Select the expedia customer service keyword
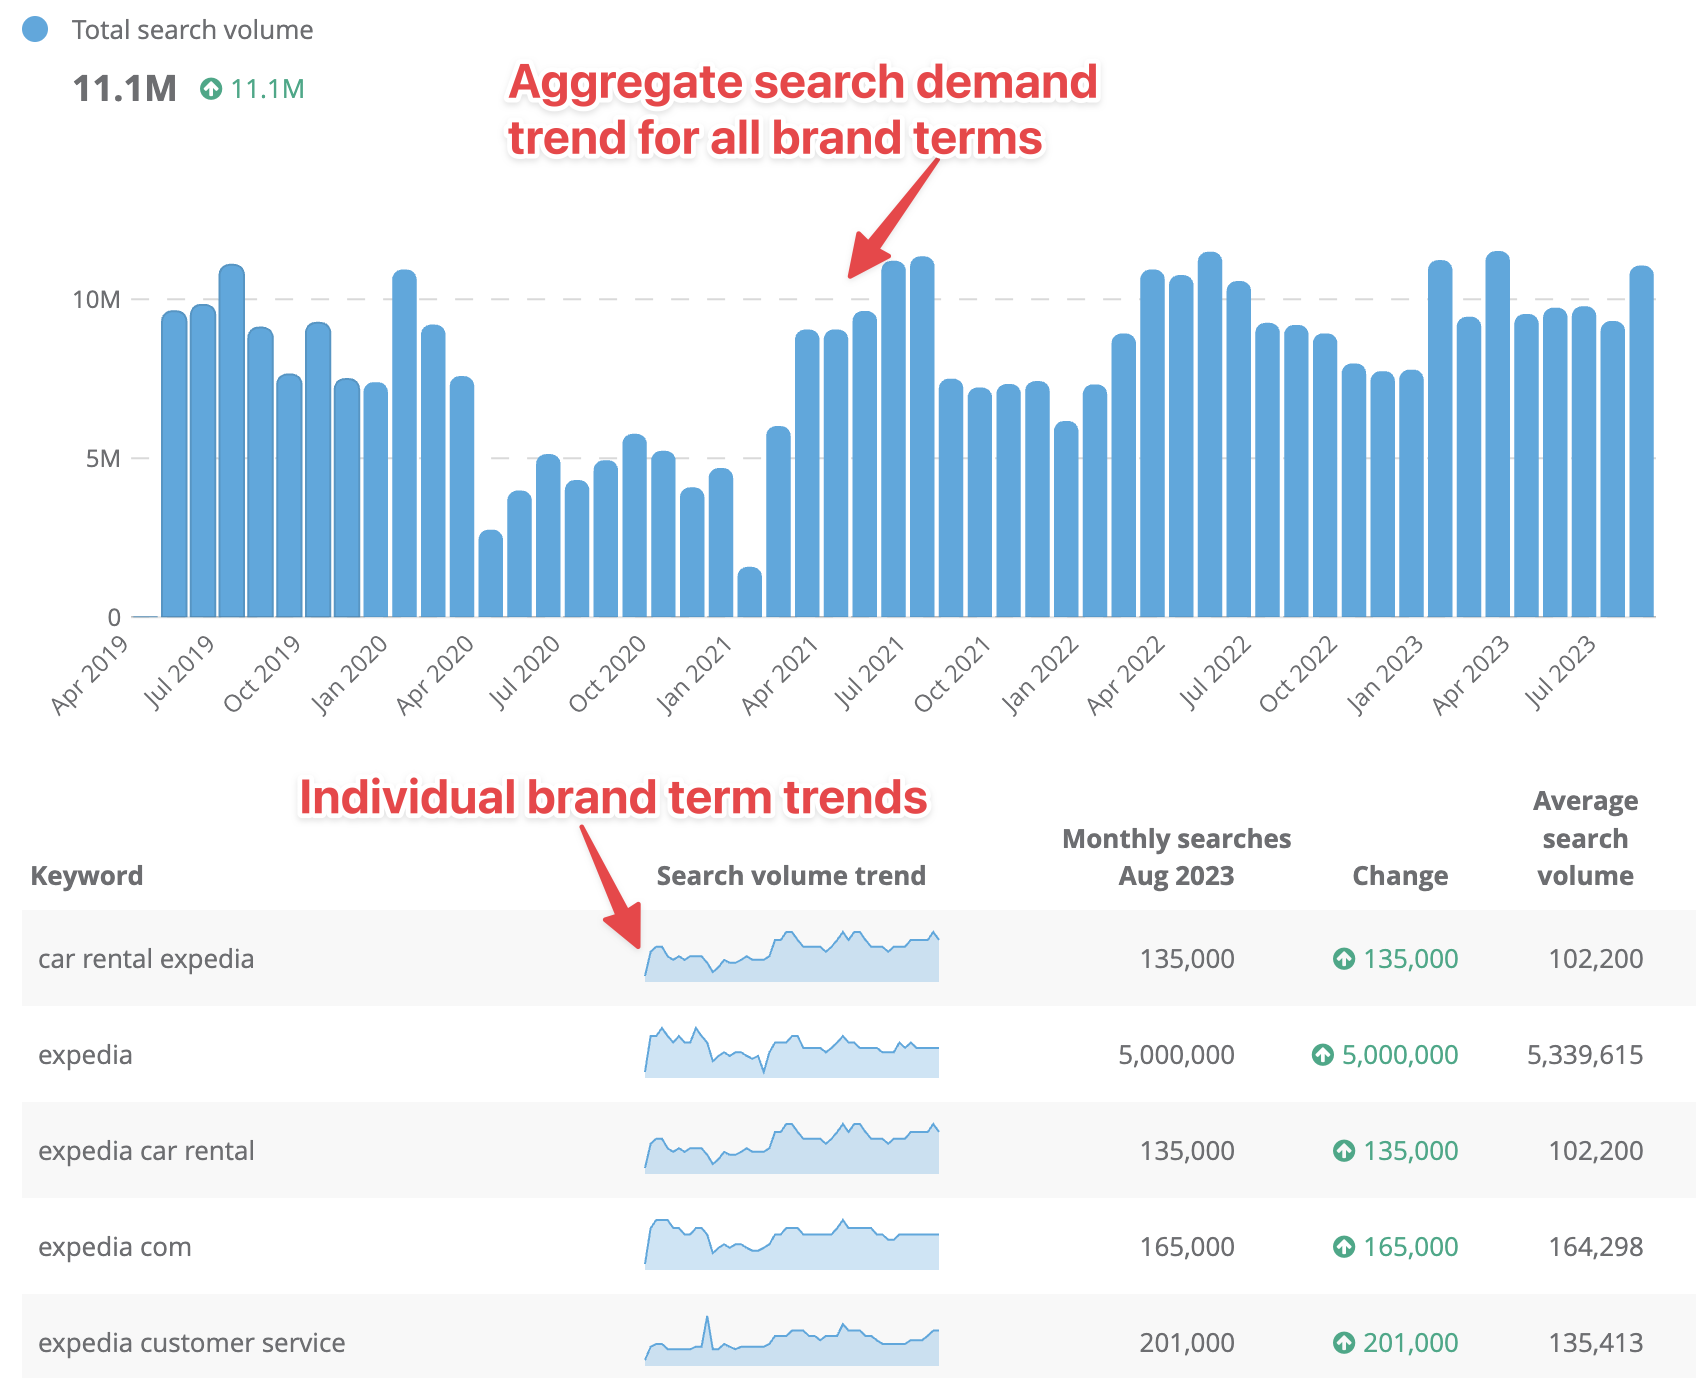 tap(192, 1343)
